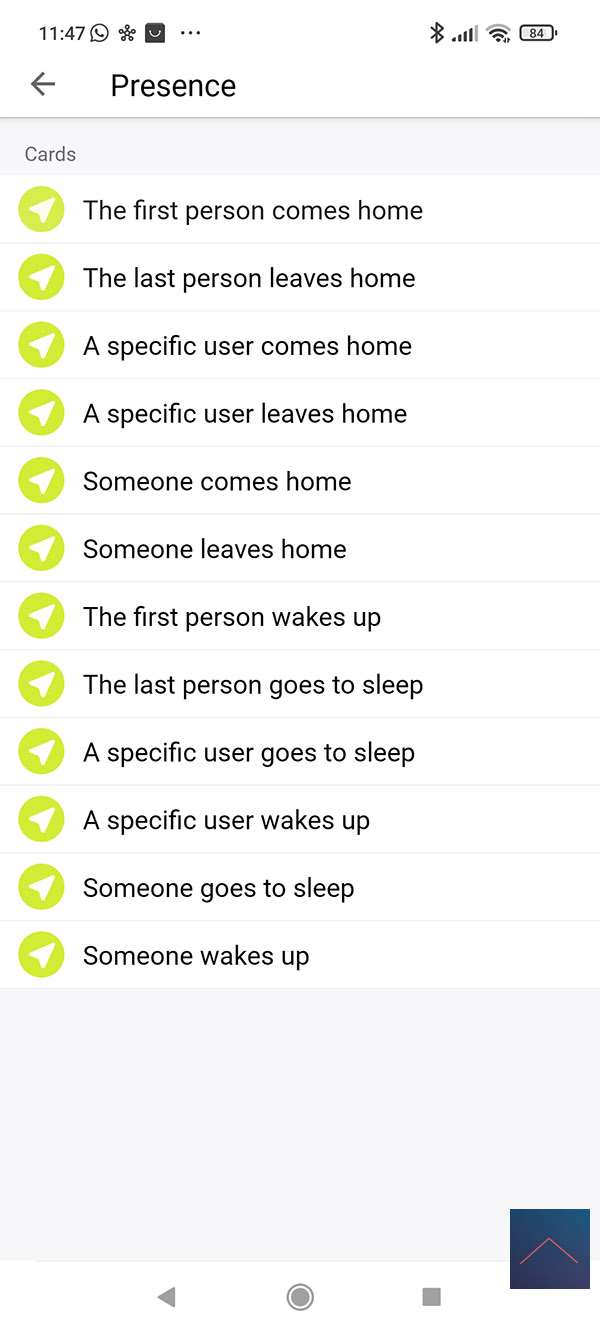600x1333 pixels.
Task: Tap the green icon beside 'The first person comes home'
Action: (41, 210)
